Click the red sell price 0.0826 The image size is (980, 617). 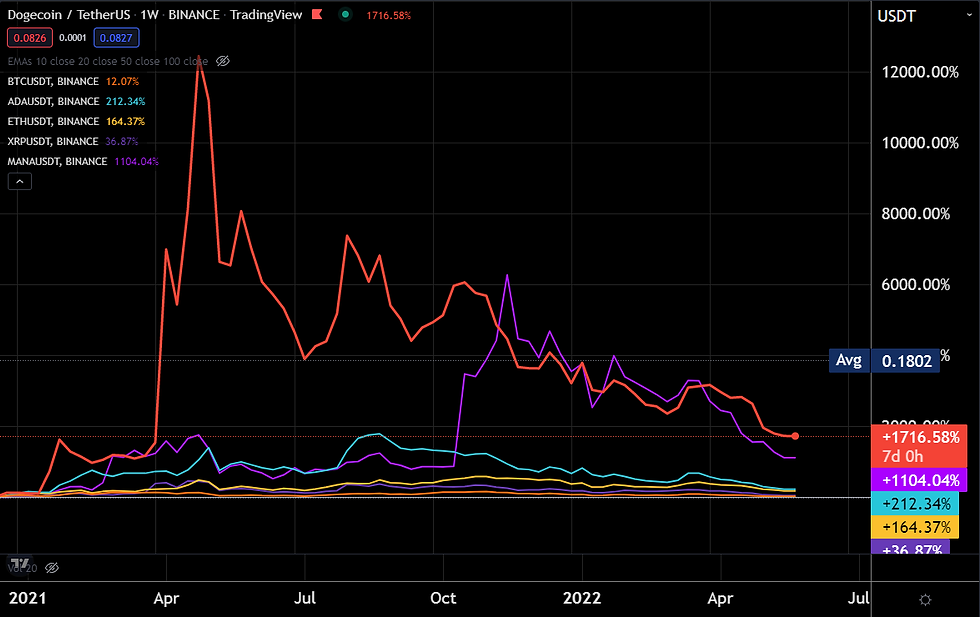pos(30,38)
